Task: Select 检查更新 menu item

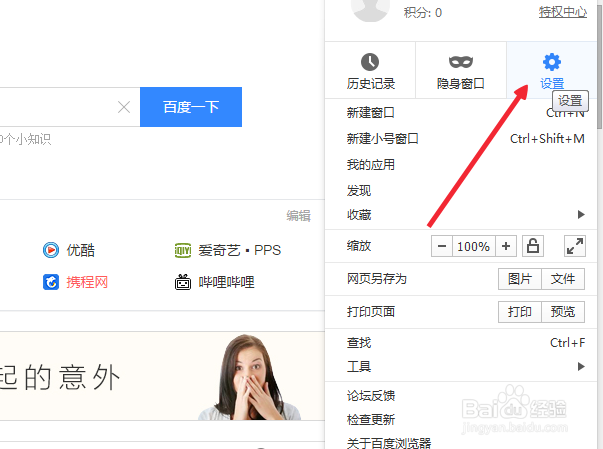Action: 461,419
